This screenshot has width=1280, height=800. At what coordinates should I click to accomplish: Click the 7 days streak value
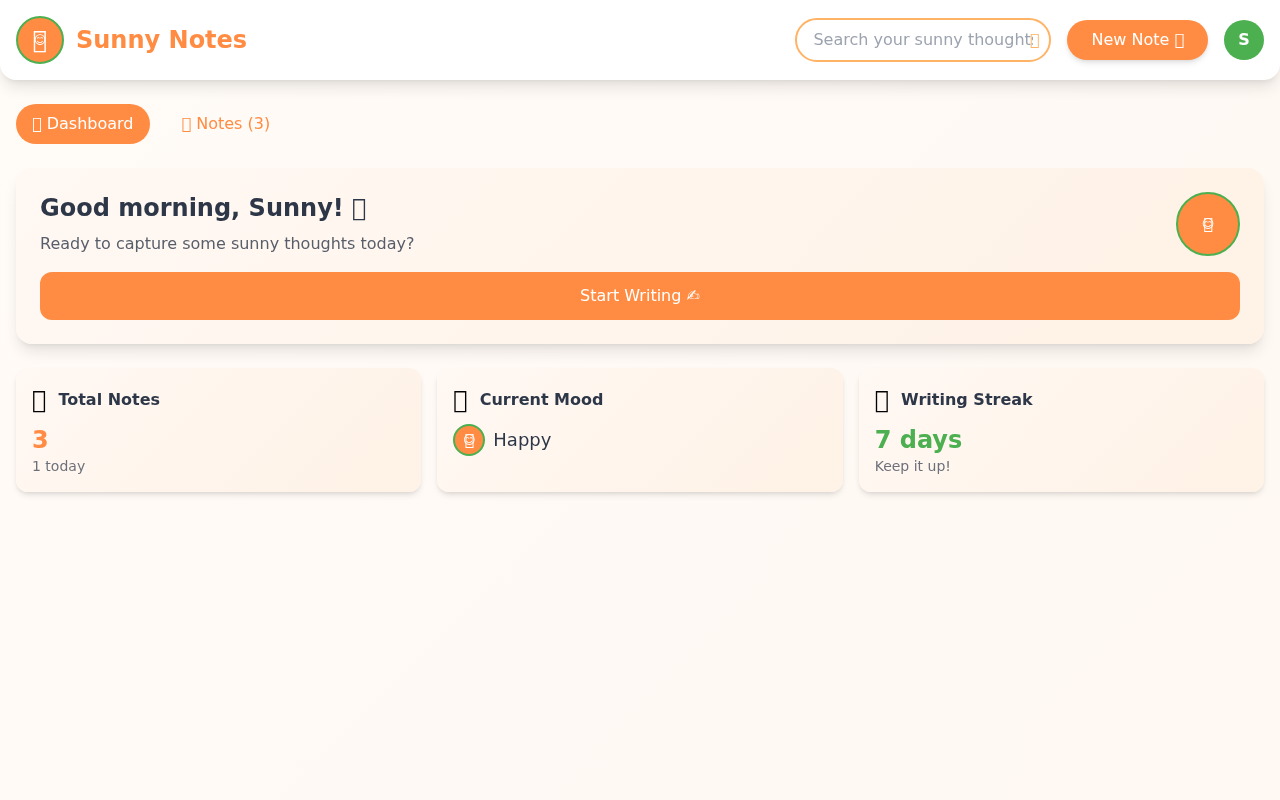click(x=918, y=440)
